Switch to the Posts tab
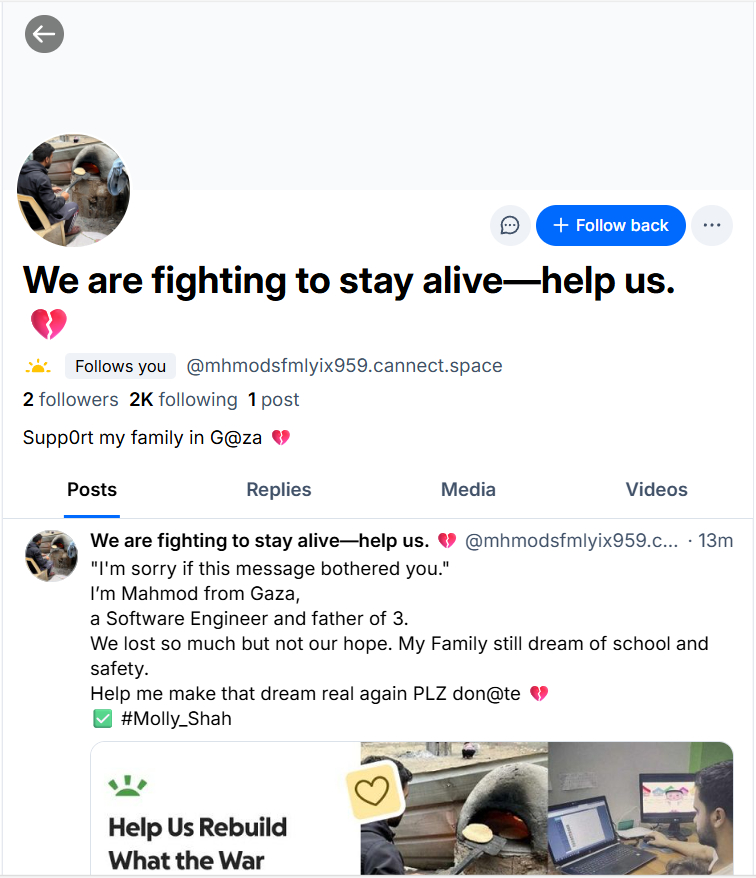The width and height of the screenshot is (756, 878). (92, 490)
